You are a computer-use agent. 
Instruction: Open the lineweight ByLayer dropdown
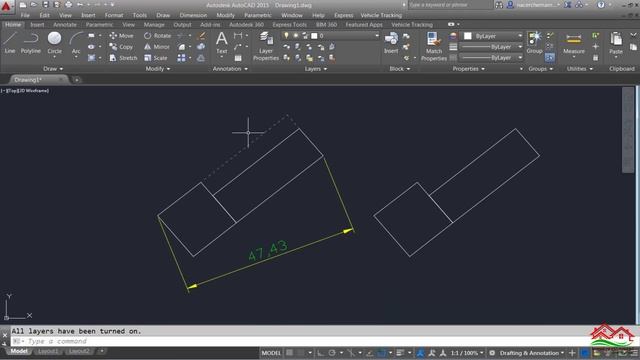[x=491, y=47]
